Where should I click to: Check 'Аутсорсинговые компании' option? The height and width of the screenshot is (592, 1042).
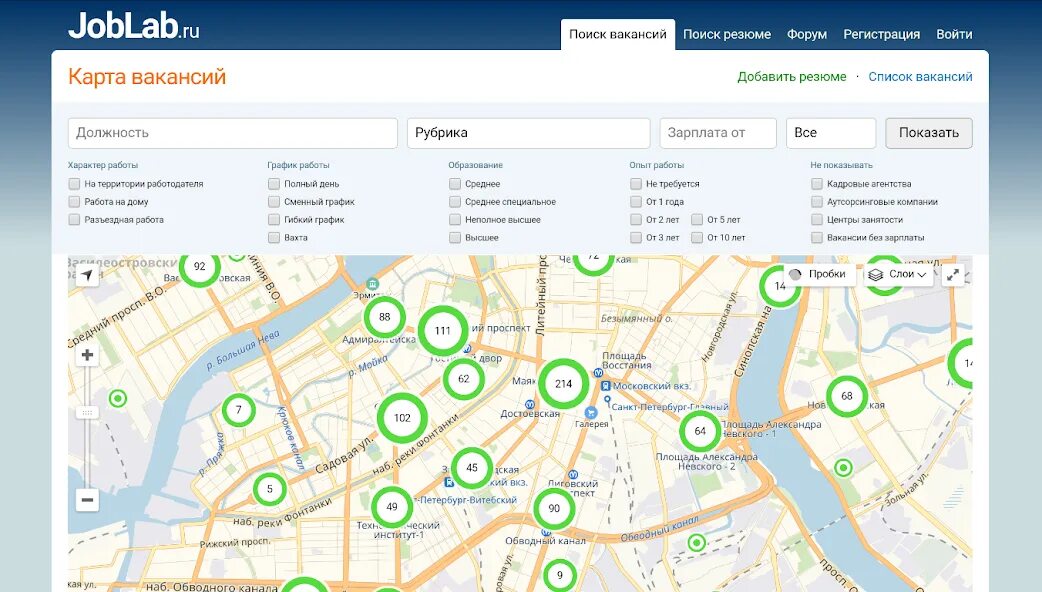pyautogui.click(x=817, y=201)
